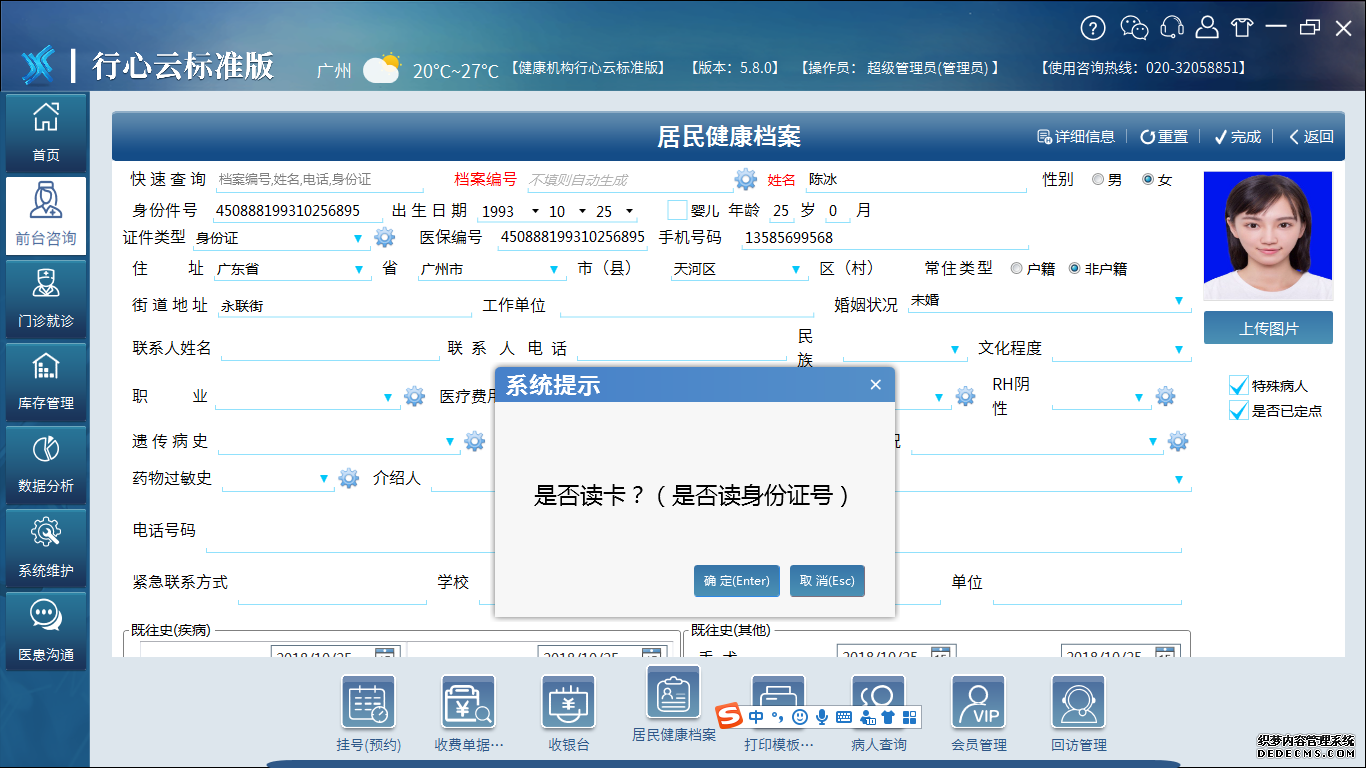Expand the province dropdown 广东省
Screen dimensions: 1366x768
click(359, 270)
